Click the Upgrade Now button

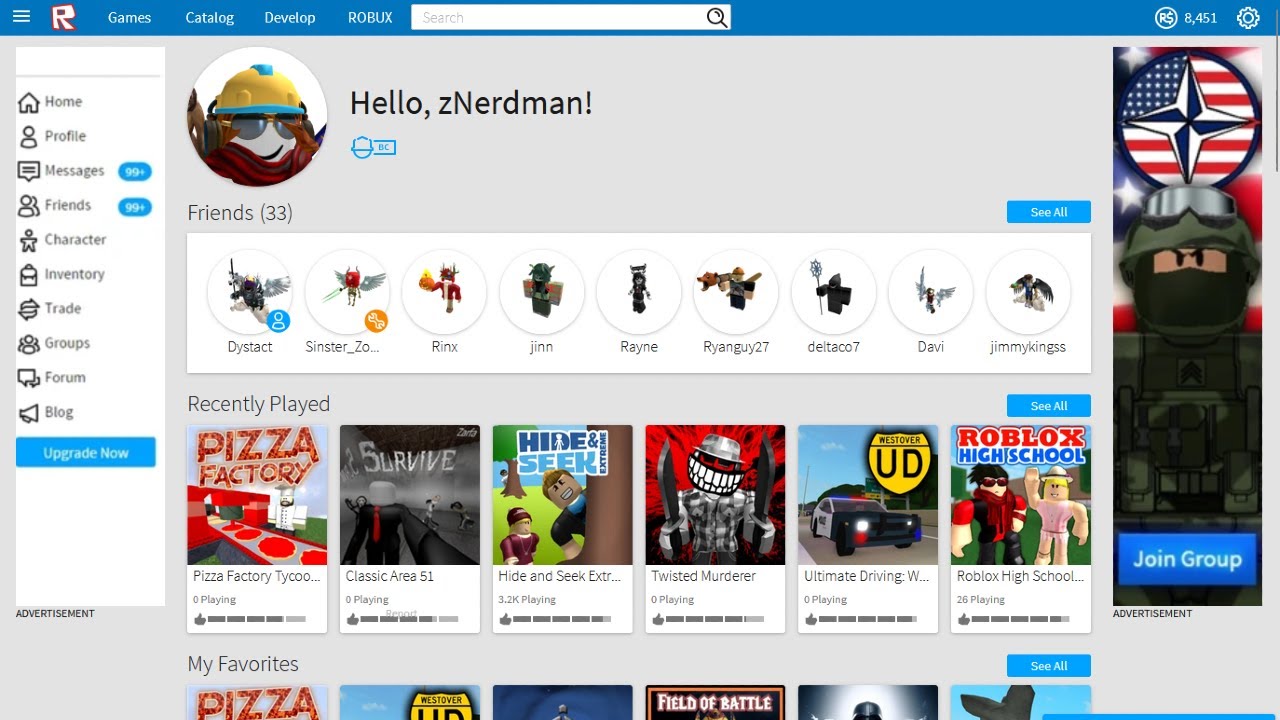coord(86,452)
